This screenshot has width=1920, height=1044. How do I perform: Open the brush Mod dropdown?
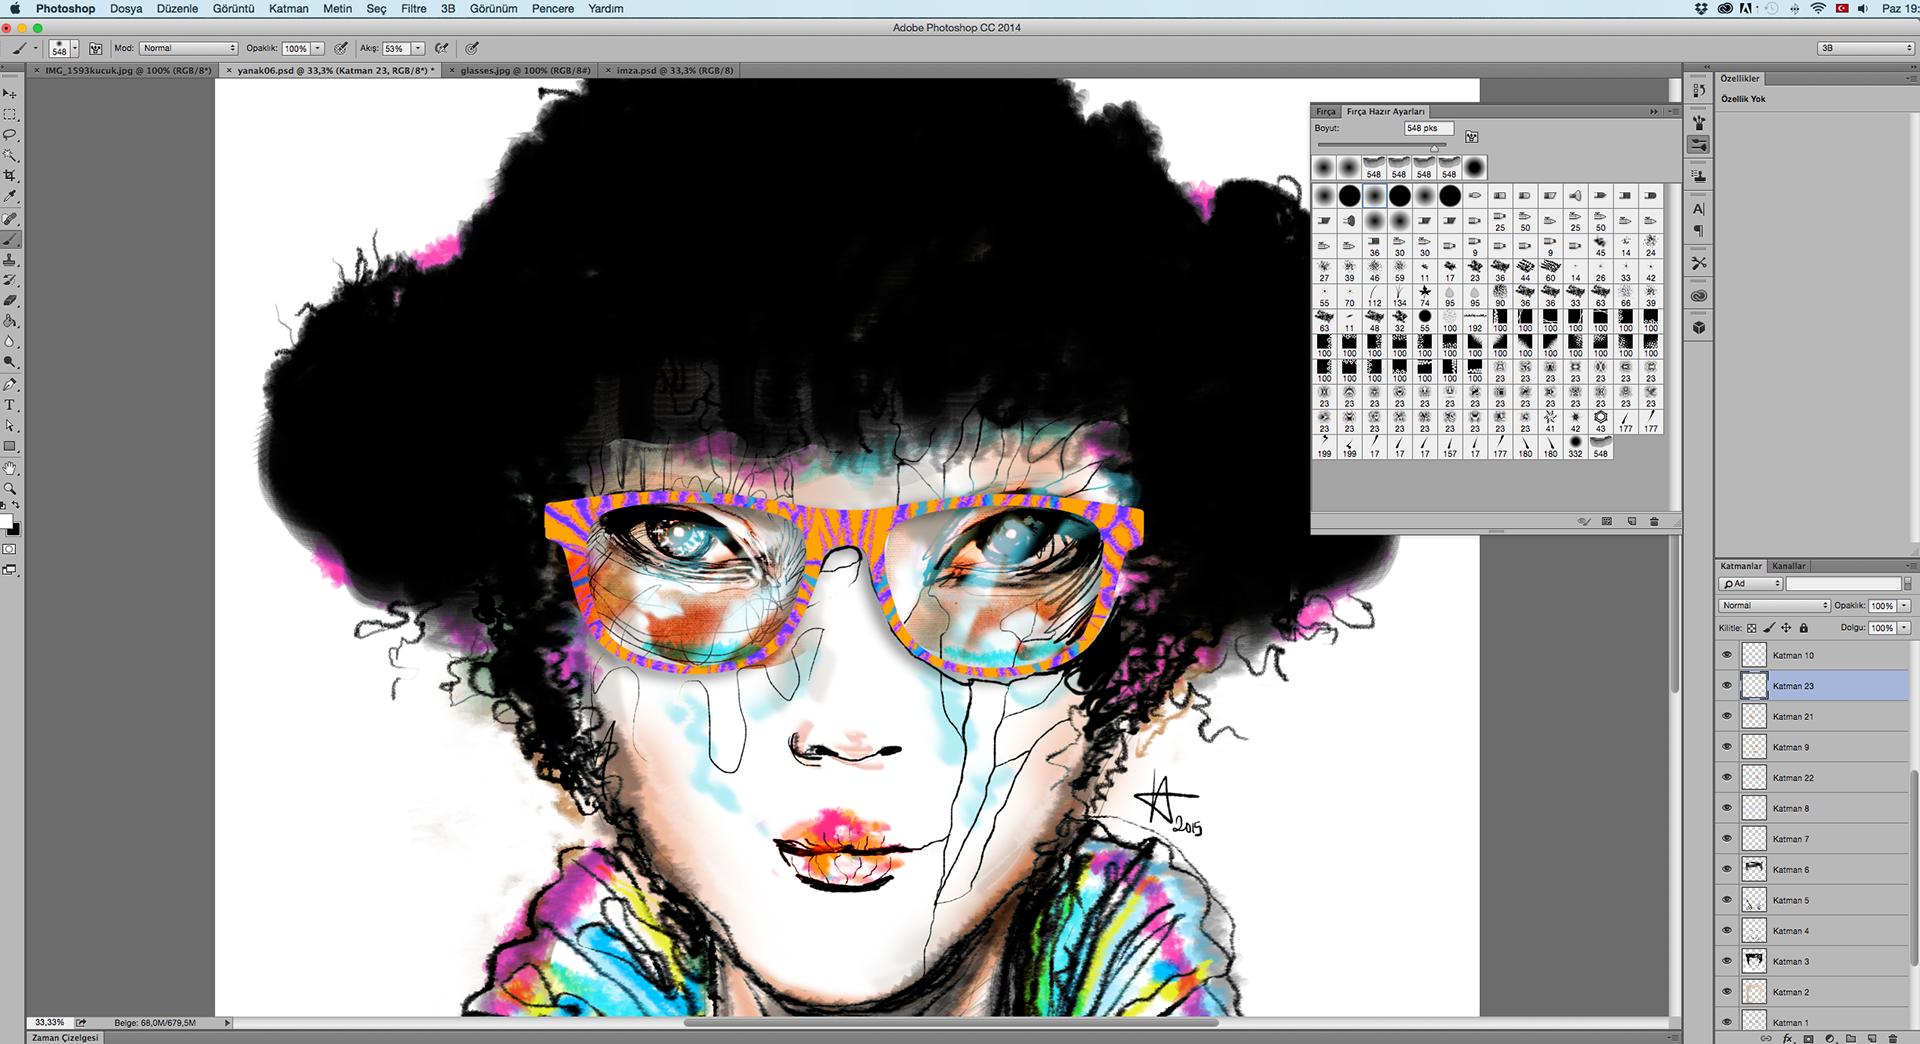[x=189, y=48]
